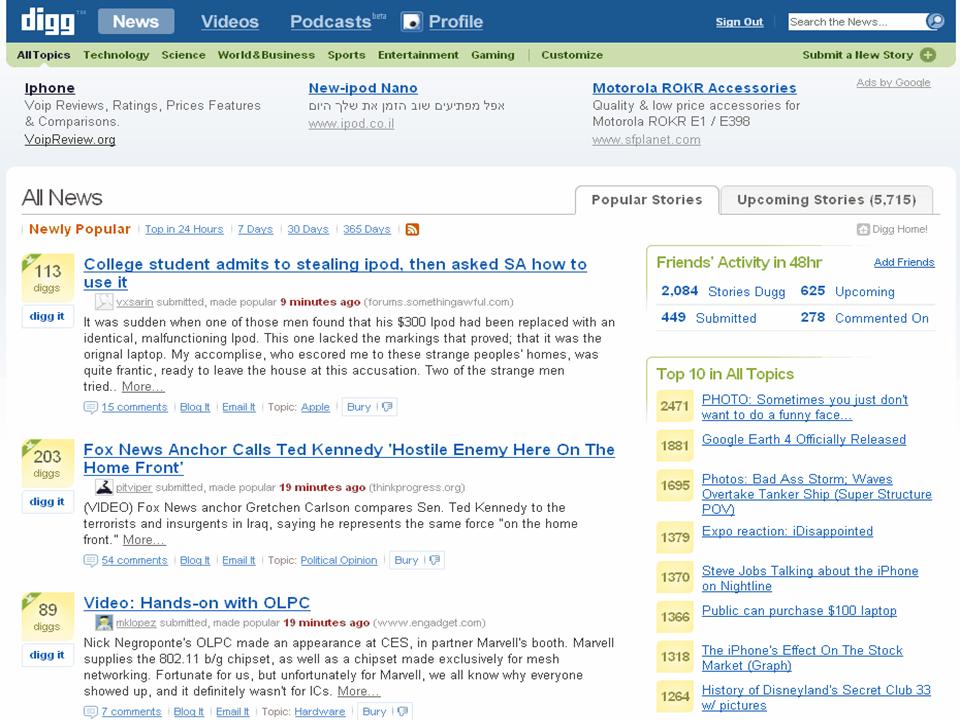
Task: Open Expo reaction: iDisappointed link
Action: pos(787,531)
